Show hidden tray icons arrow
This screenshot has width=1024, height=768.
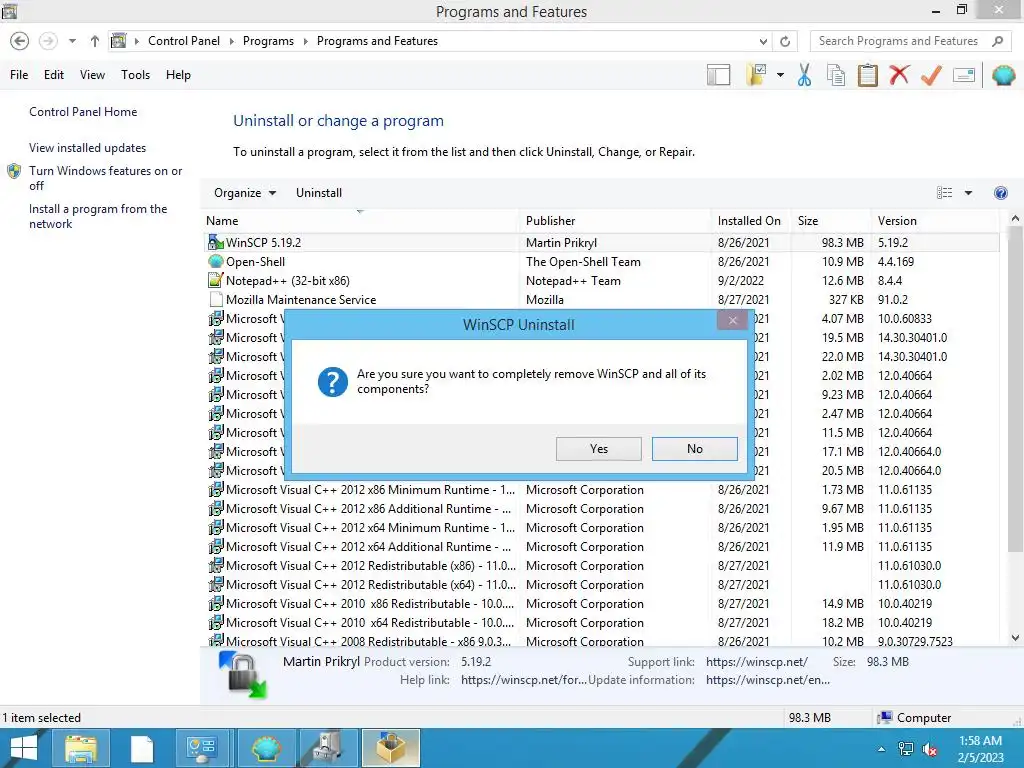[882, 749]
